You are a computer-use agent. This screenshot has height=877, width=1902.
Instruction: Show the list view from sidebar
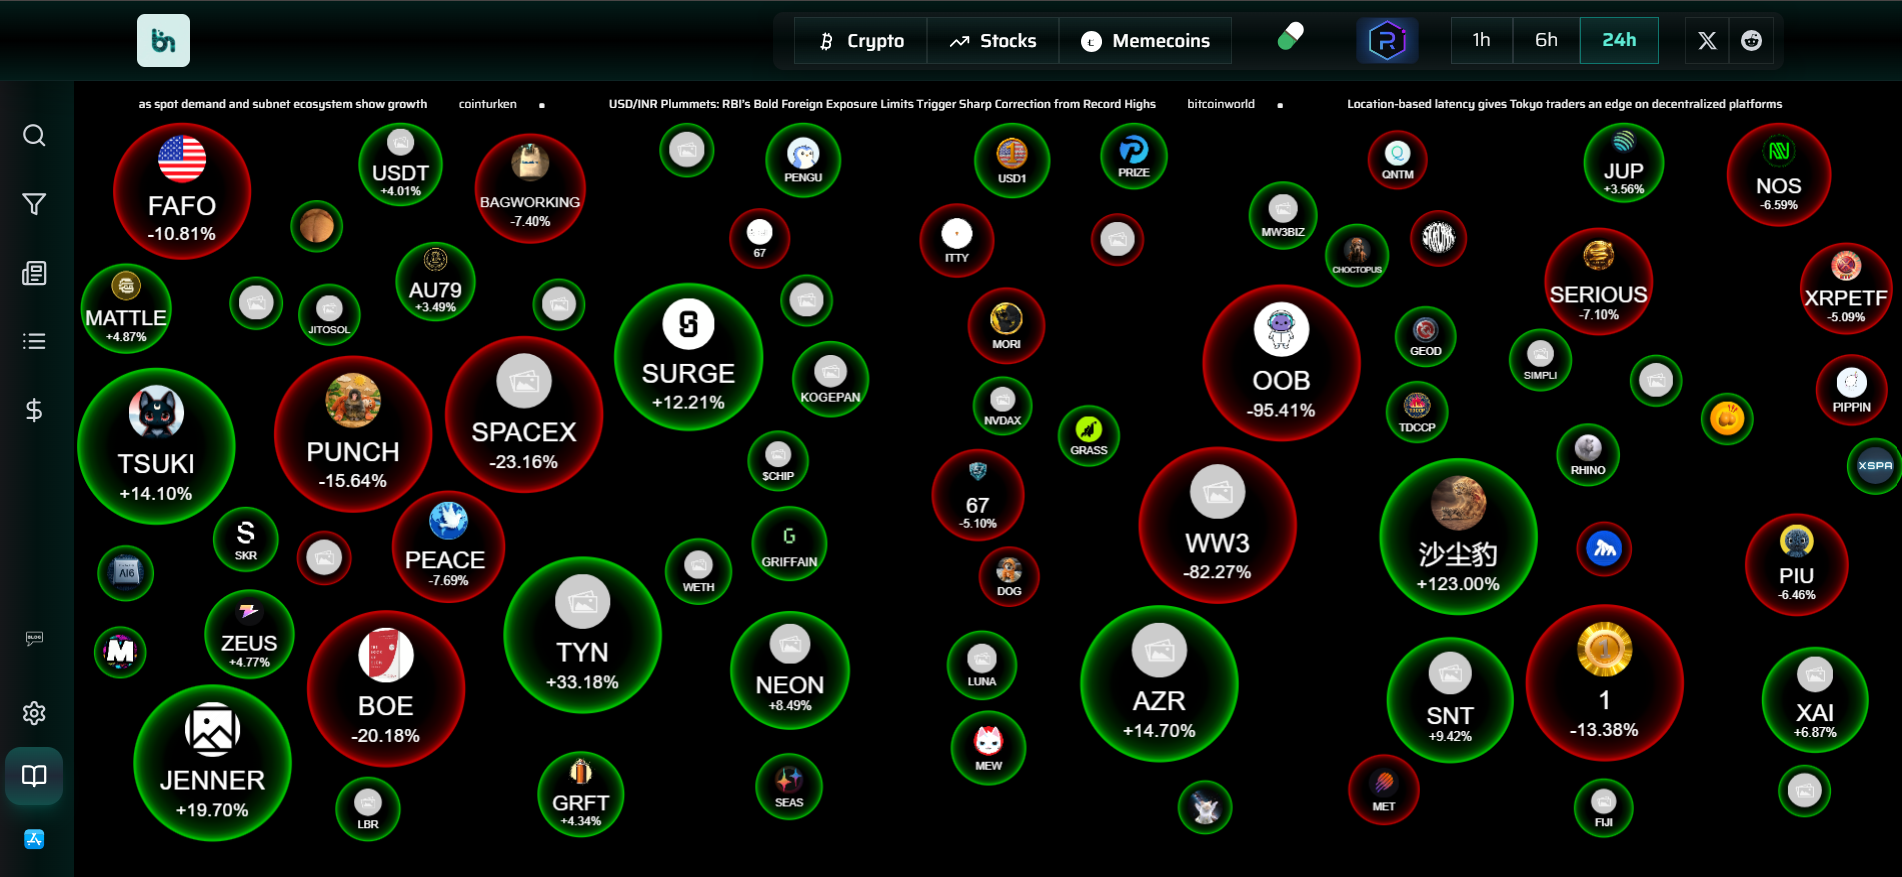point(34,342)
